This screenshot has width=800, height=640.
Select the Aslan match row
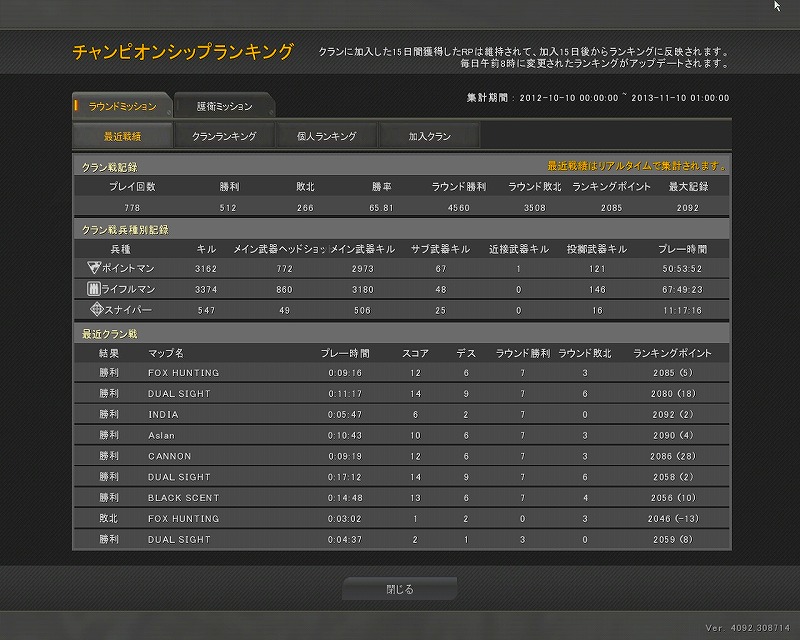(x=400, y=435)
